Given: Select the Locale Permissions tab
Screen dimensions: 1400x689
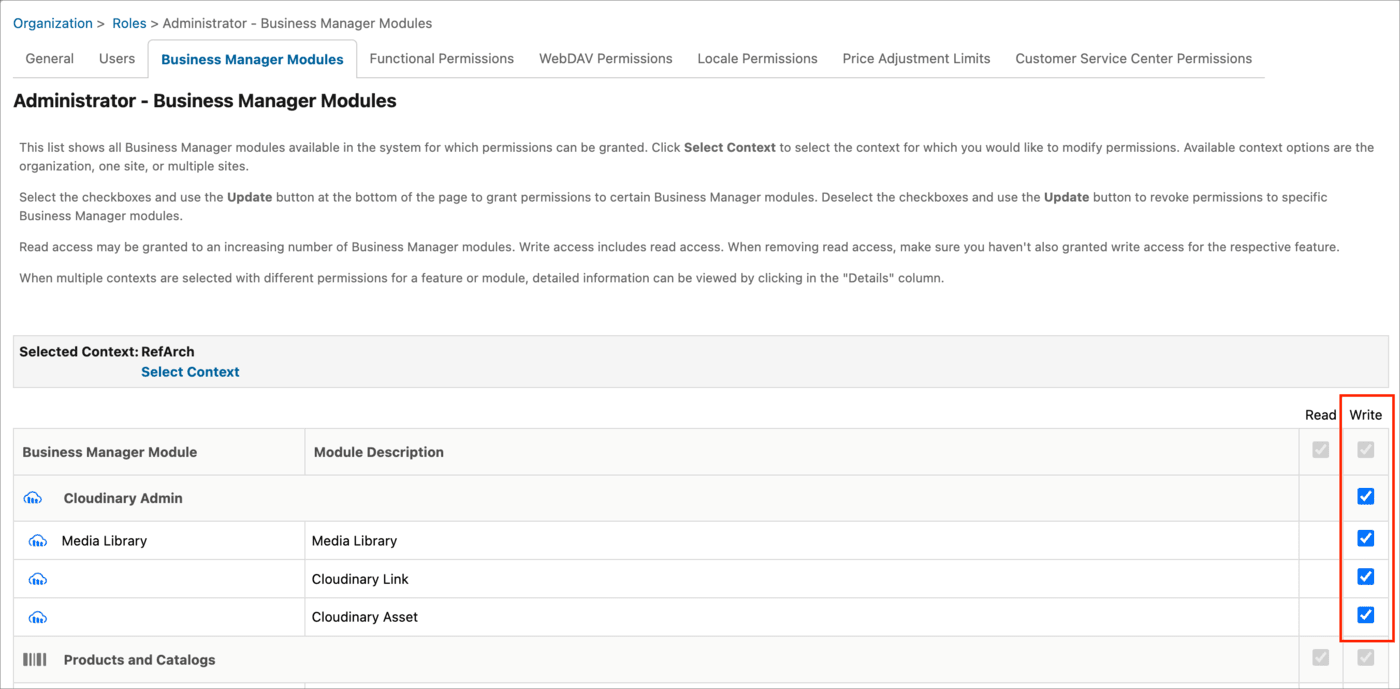Looking at the screenshot, I should 757,58.
